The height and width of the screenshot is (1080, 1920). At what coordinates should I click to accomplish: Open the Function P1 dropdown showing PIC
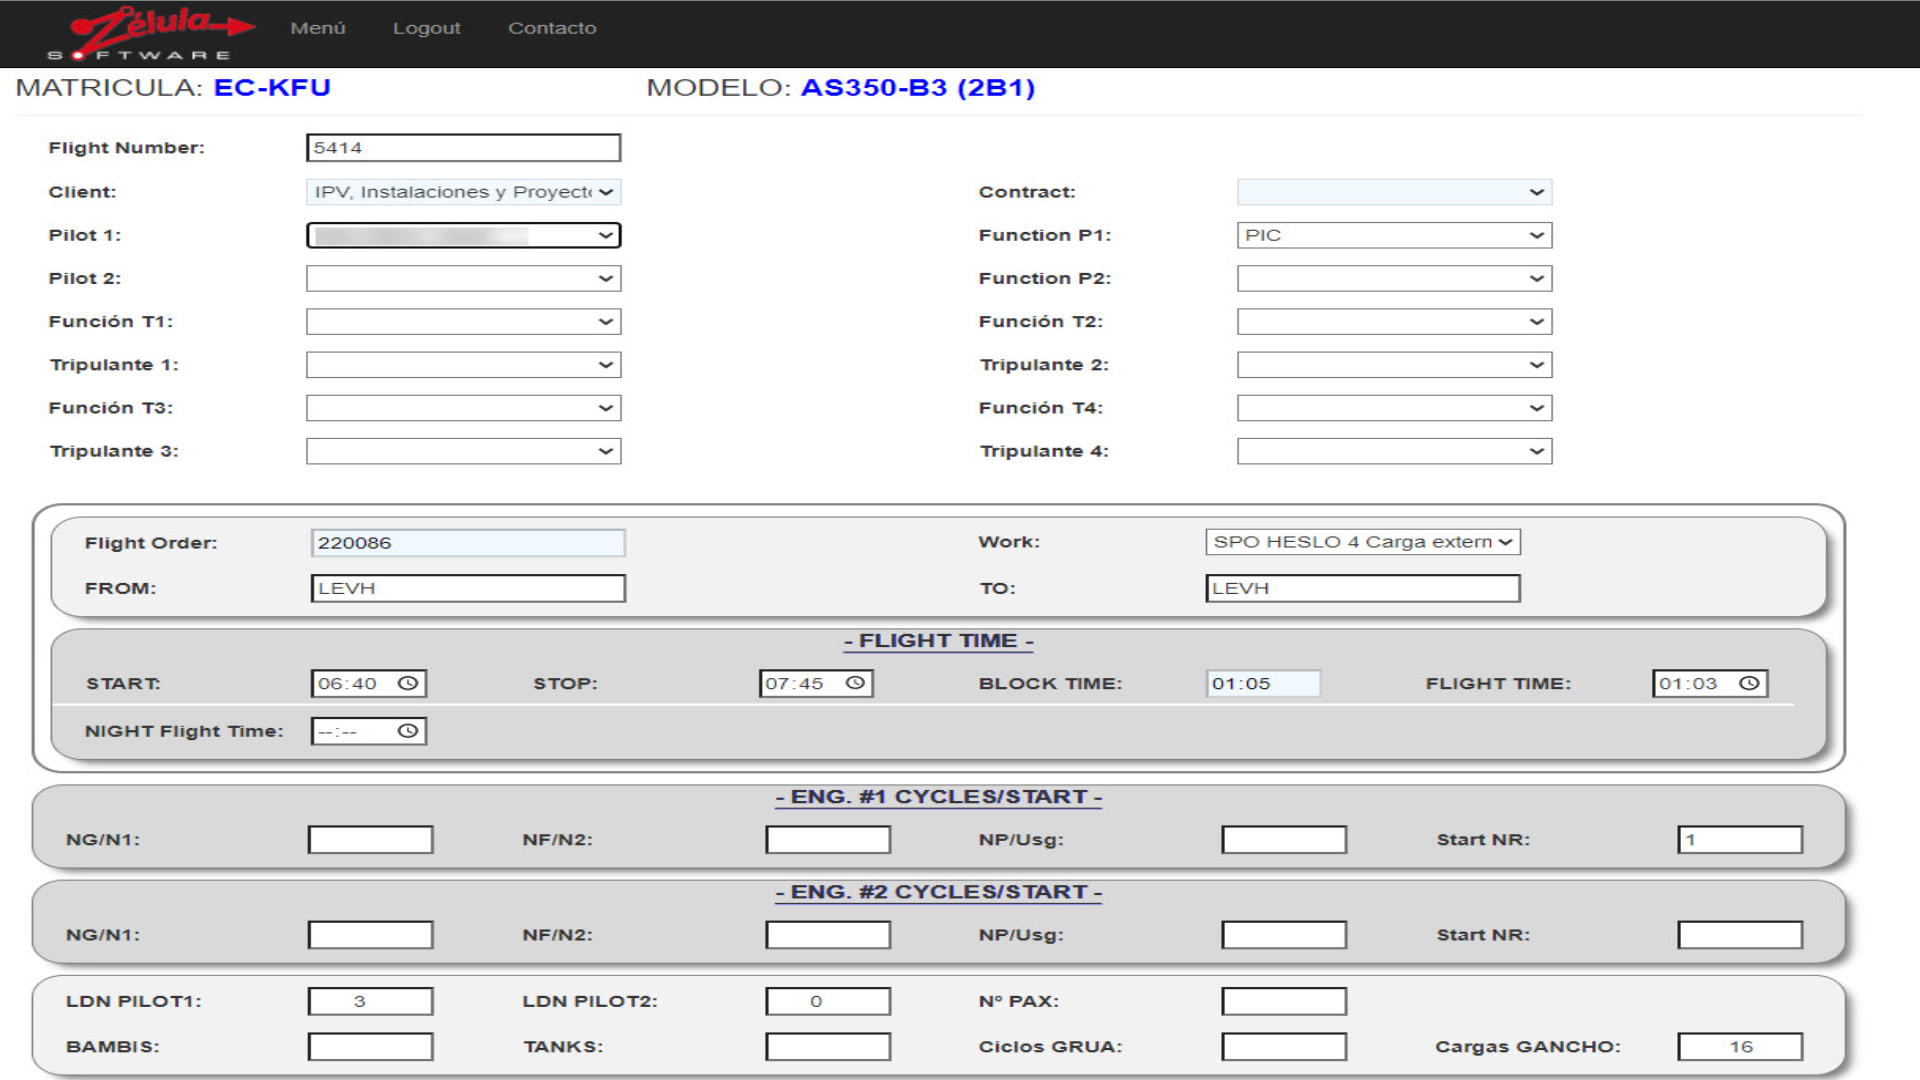coord(1394,235)
